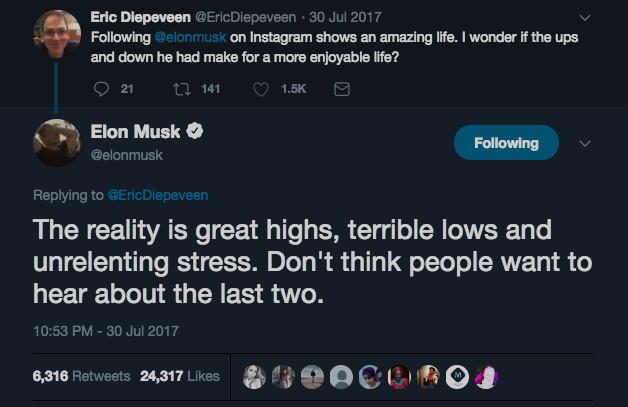This screenshot has width=628, height=407.
Task: Open the @elonmusk mention in Eric's tweet
Action: tap(190, 37)
